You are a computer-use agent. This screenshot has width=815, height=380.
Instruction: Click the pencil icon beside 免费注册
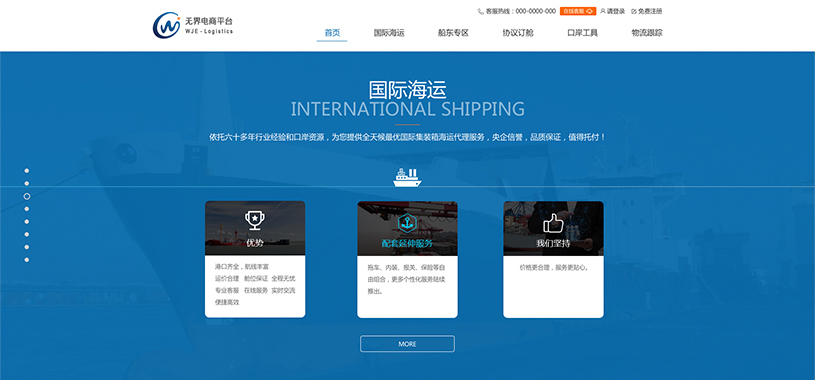634,11
